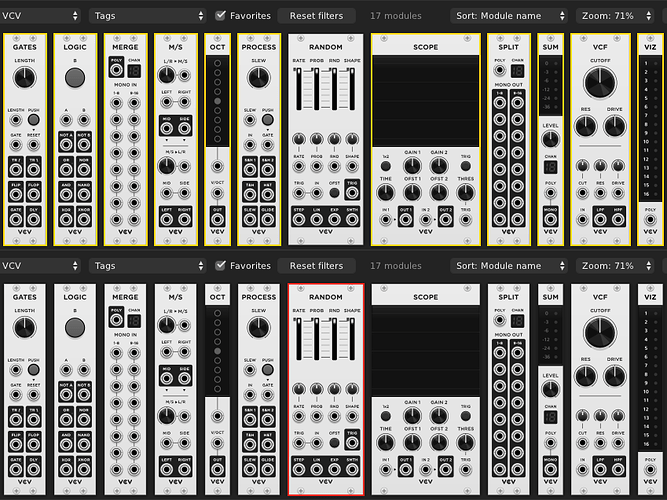Click the LPF output on the yellow-outlined VCF module

(600, 220)
